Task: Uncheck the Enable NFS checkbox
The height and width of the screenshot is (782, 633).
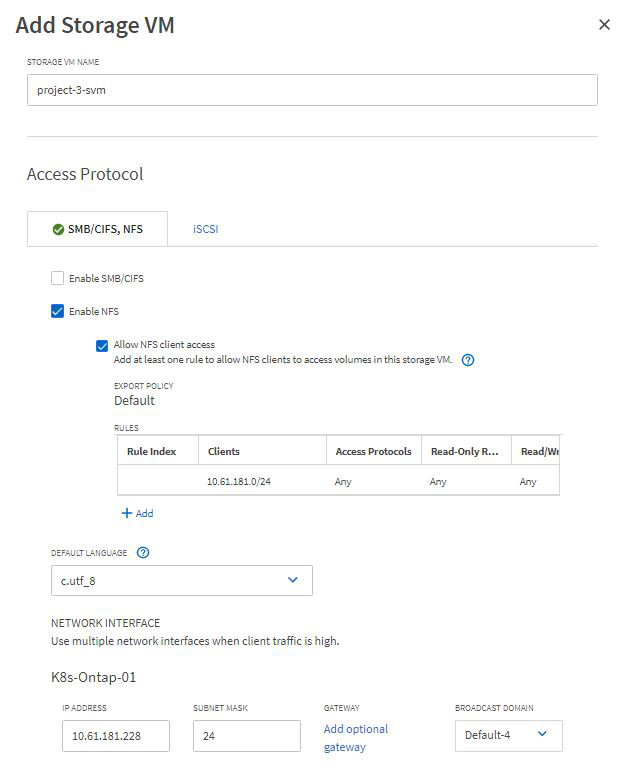Action: coord(57,311)
